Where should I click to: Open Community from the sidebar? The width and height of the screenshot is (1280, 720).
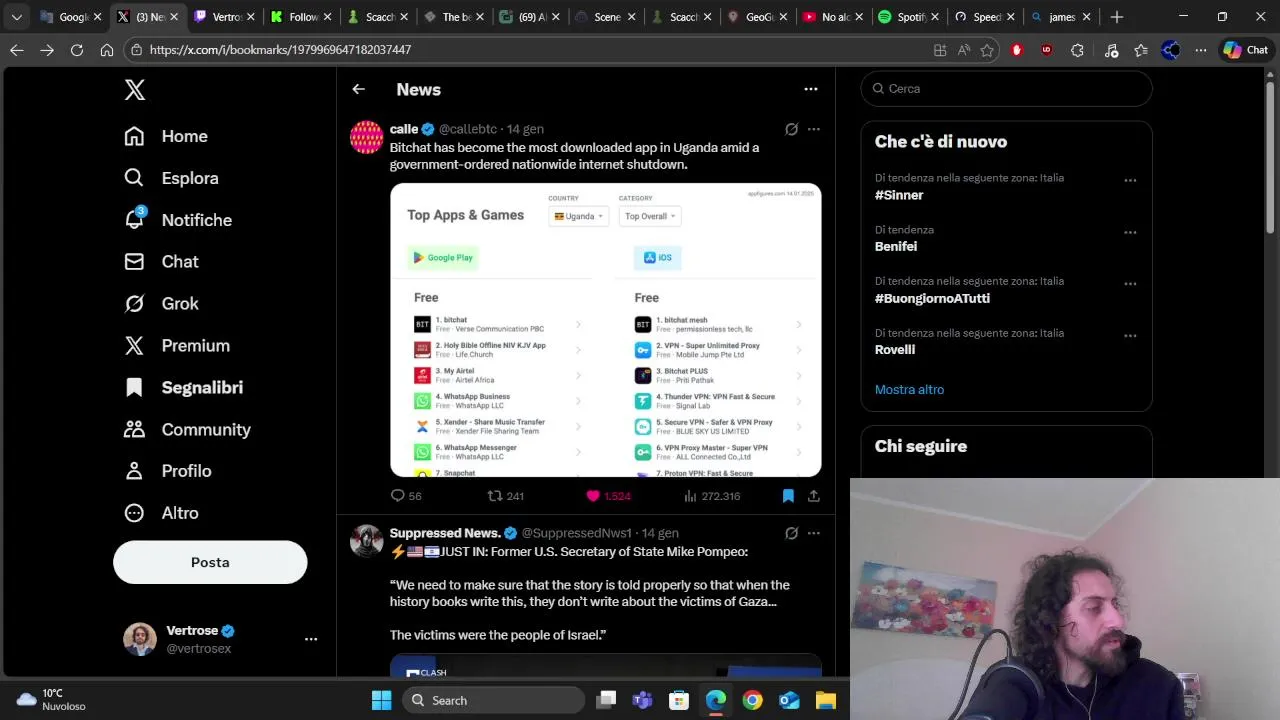pyautogui.click(x=187, y=430)
